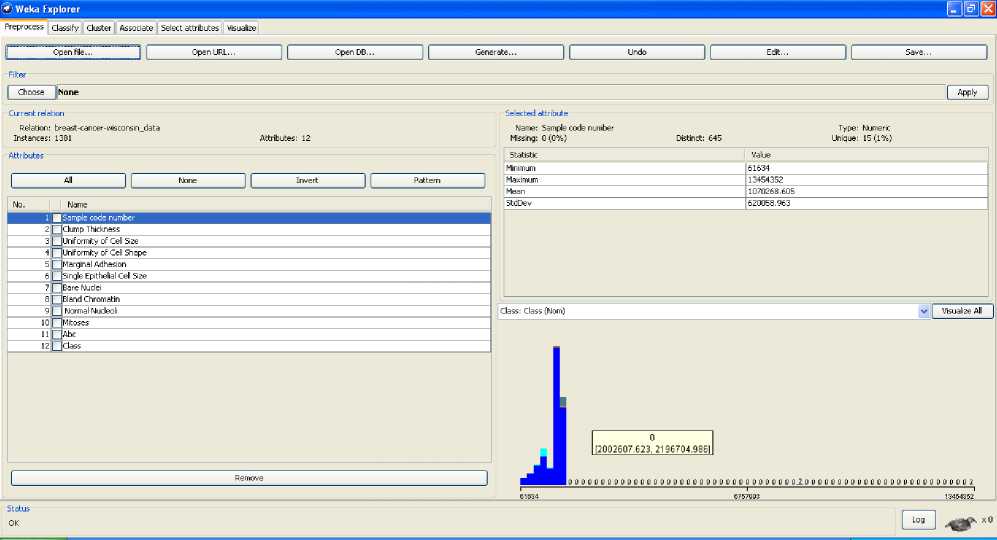Screen dimensions: 997x540
Task: Click the filter name field showing None
Action: click(500, 92)
